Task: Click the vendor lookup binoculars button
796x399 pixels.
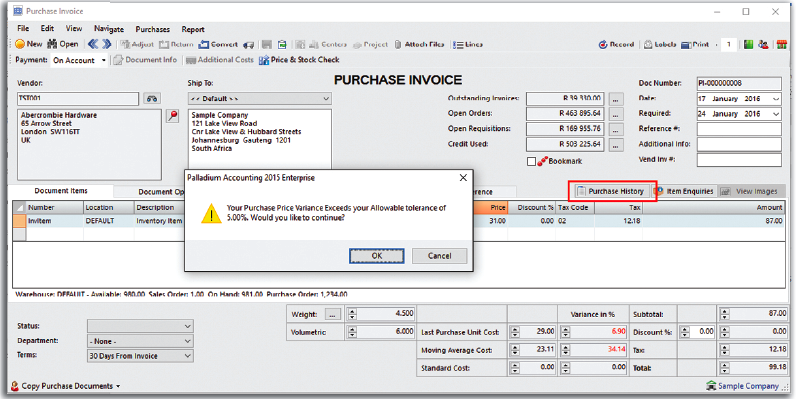Action: (152, 98)
